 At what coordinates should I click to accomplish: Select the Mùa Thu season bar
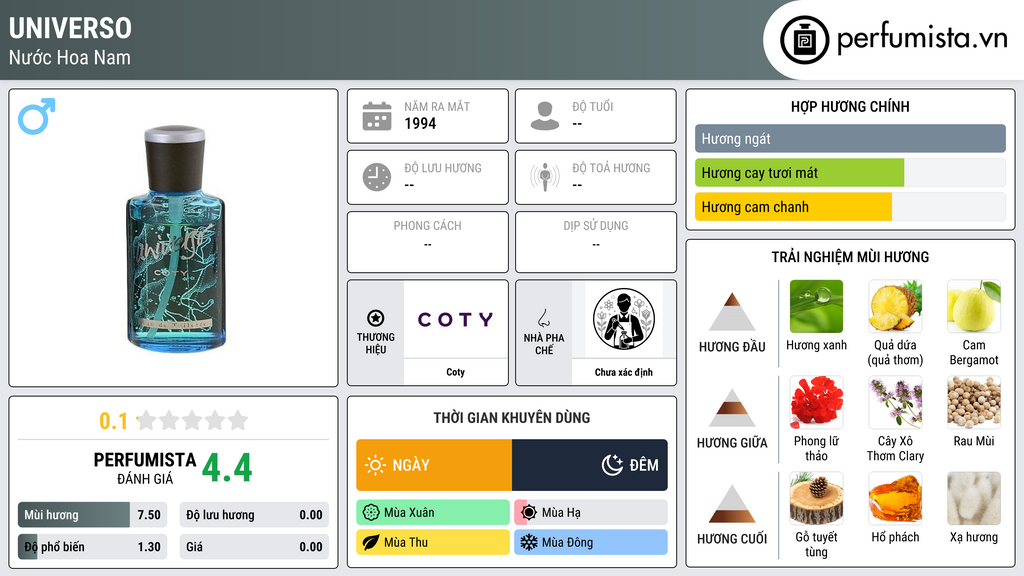pyautogui.click(x=433, y=542)
